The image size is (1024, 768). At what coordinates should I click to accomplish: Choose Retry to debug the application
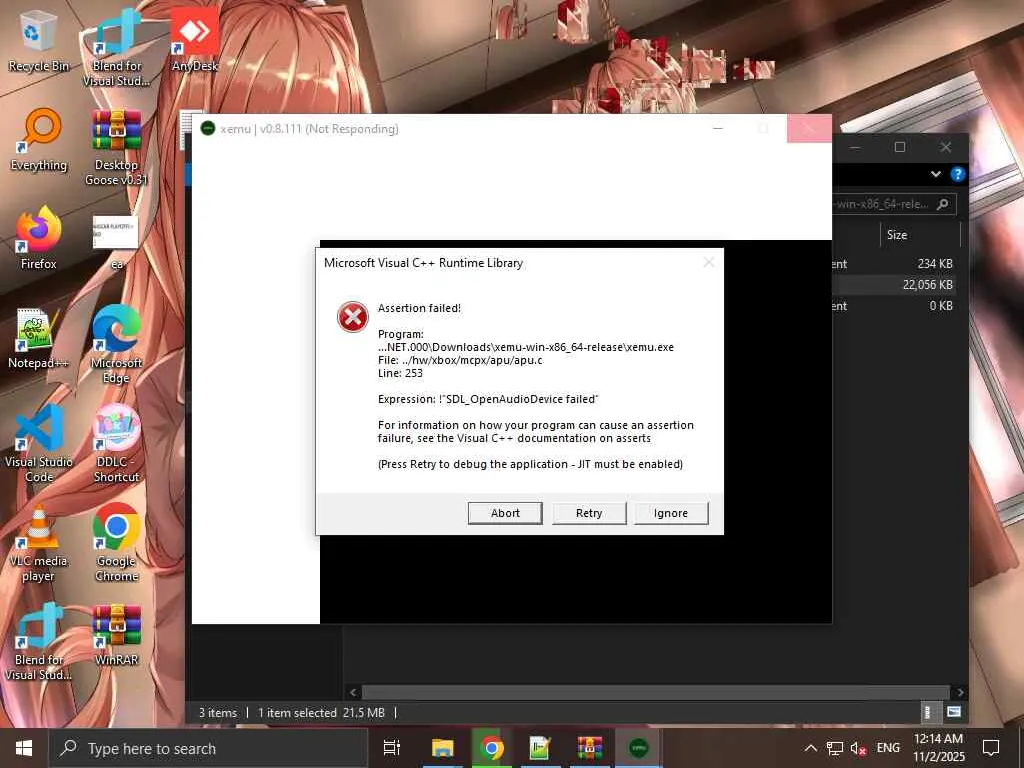[588, 513]
